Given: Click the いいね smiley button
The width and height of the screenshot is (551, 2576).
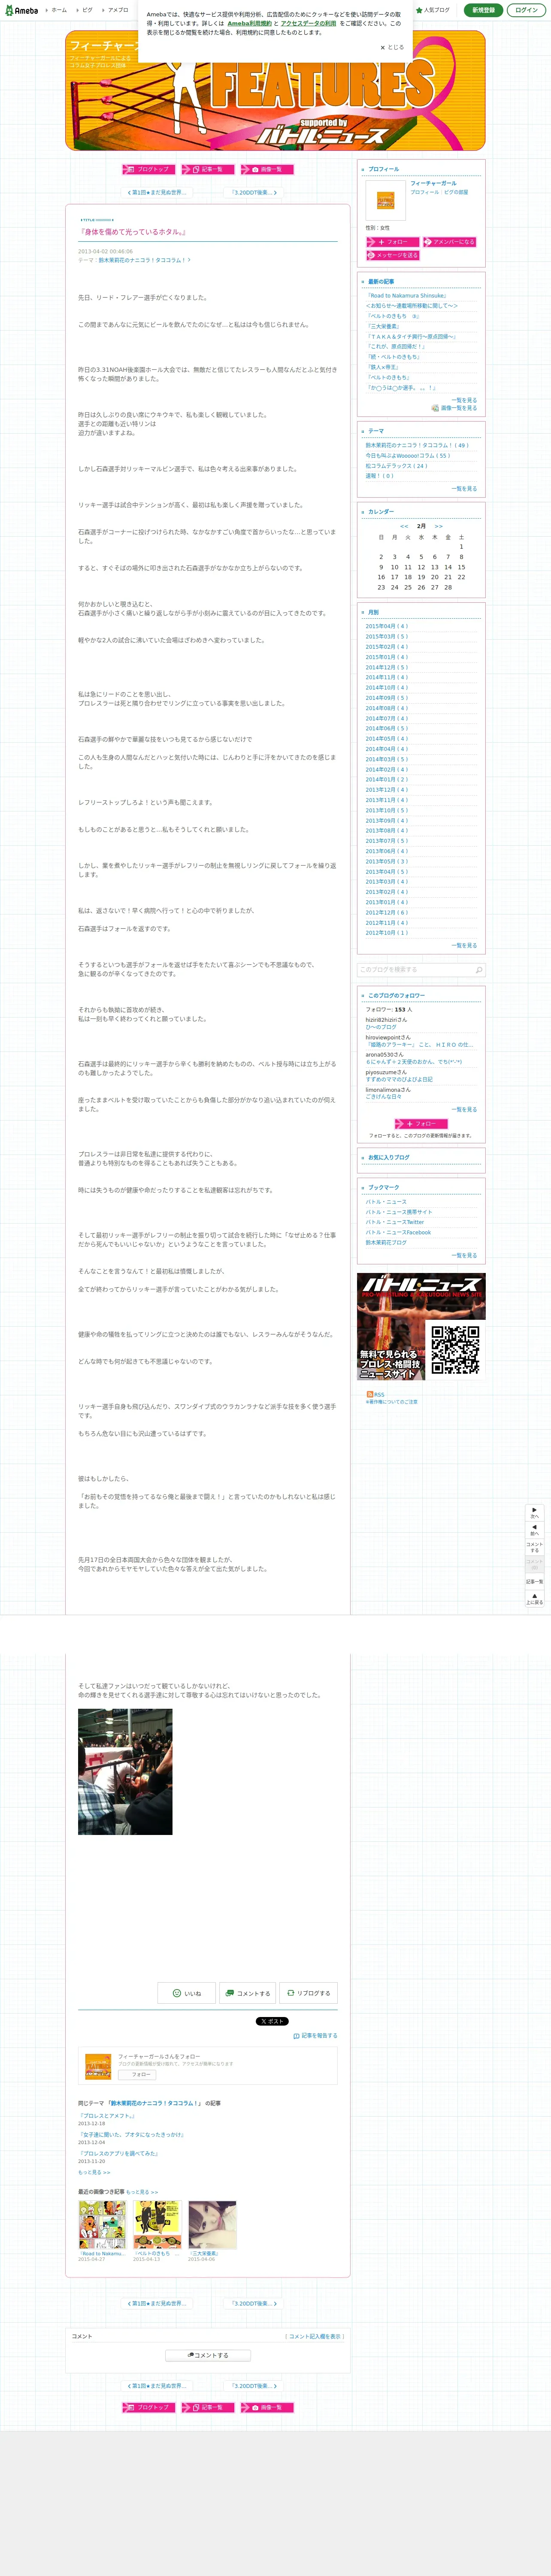Looking at the screenshot, I should (187, 1993).
